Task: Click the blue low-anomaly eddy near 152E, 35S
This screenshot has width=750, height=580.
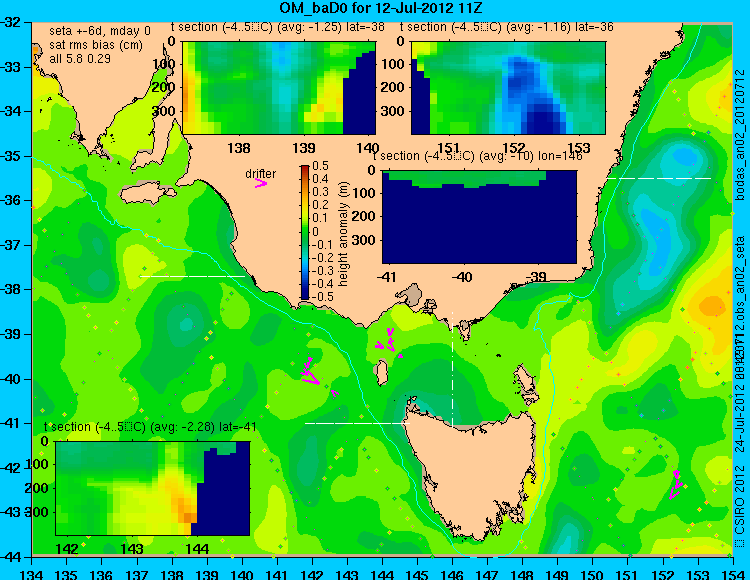Action: coord(684,157)
